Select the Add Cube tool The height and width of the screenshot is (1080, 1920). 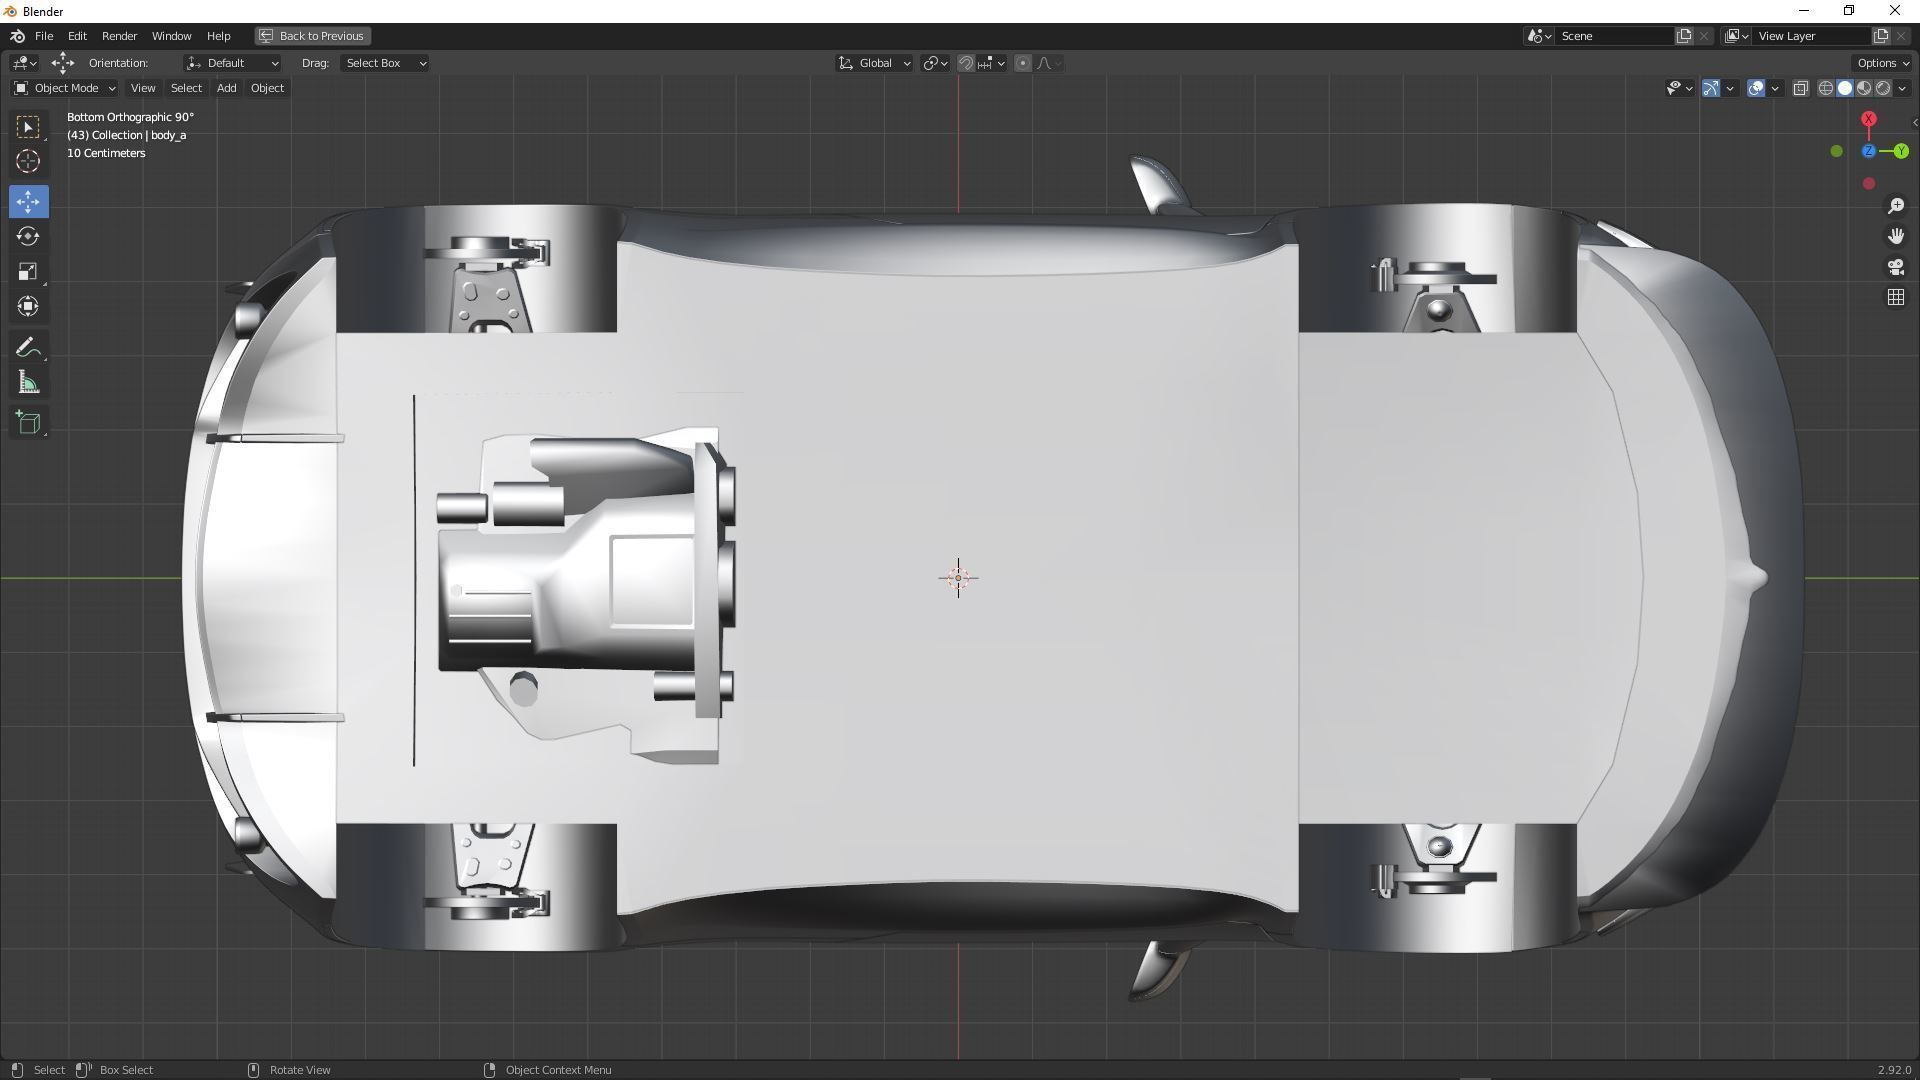[x=28, y=423]
